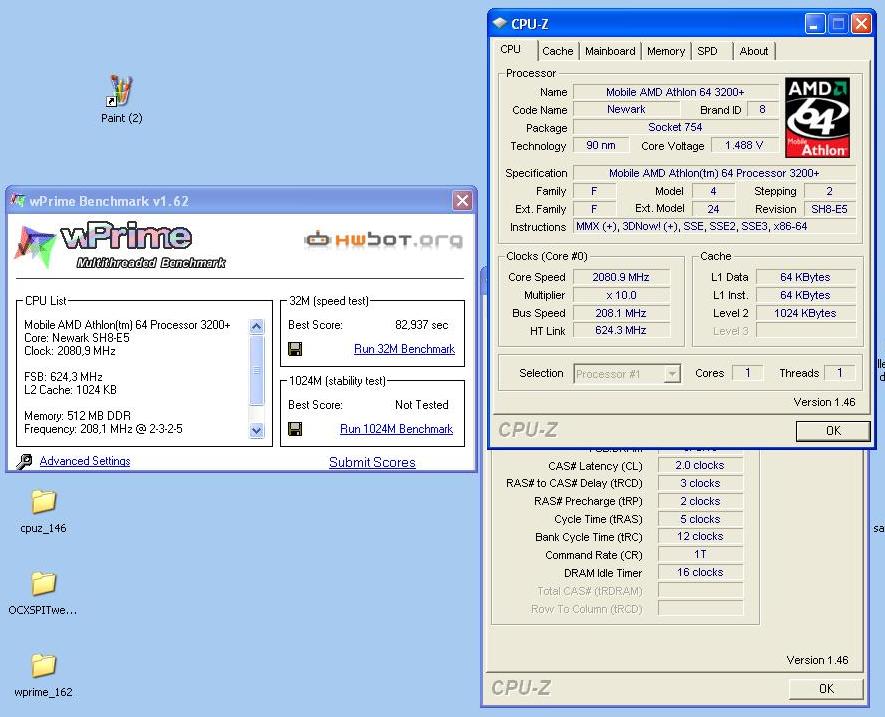Click the Command Rate value 1T

[x=700, y=554]
